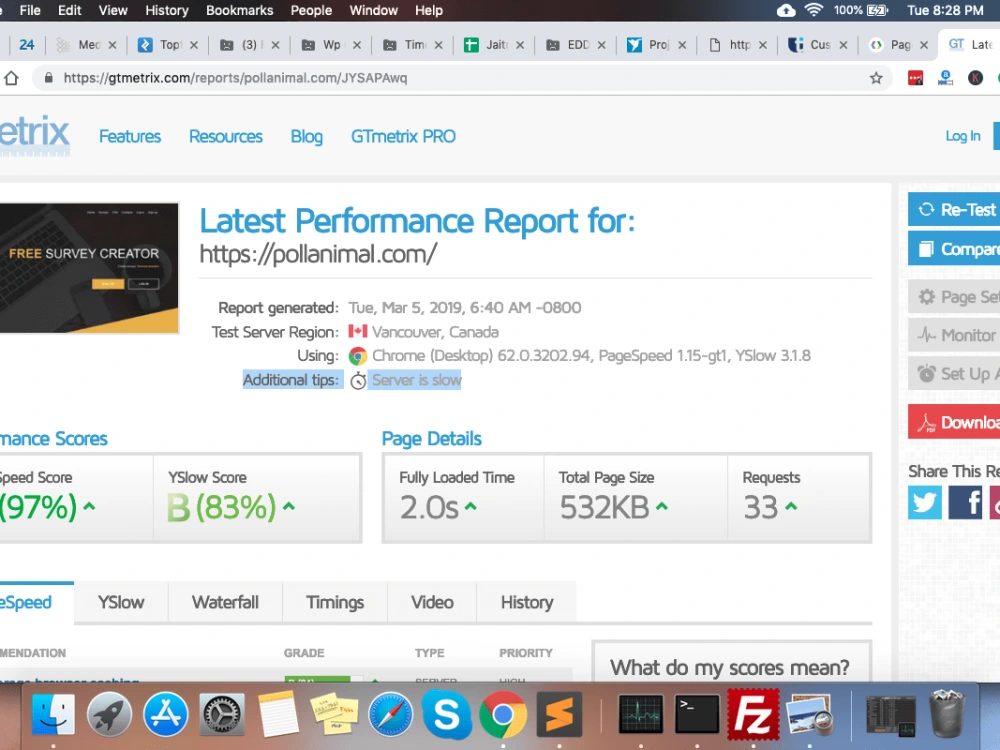Open System Preferences gear in dock
Screen dimensions: 1000x750
point(221,714)
